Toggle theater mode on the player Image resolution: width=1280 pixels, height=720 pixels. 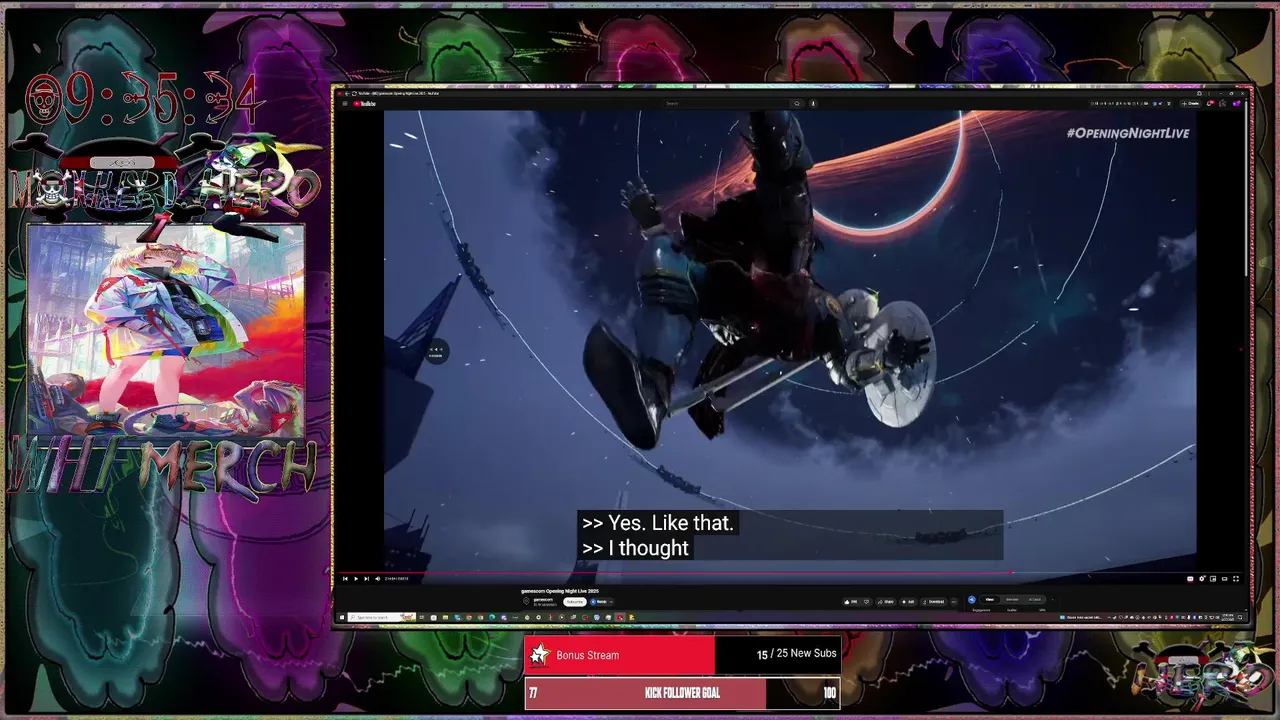coord(1224,579)
